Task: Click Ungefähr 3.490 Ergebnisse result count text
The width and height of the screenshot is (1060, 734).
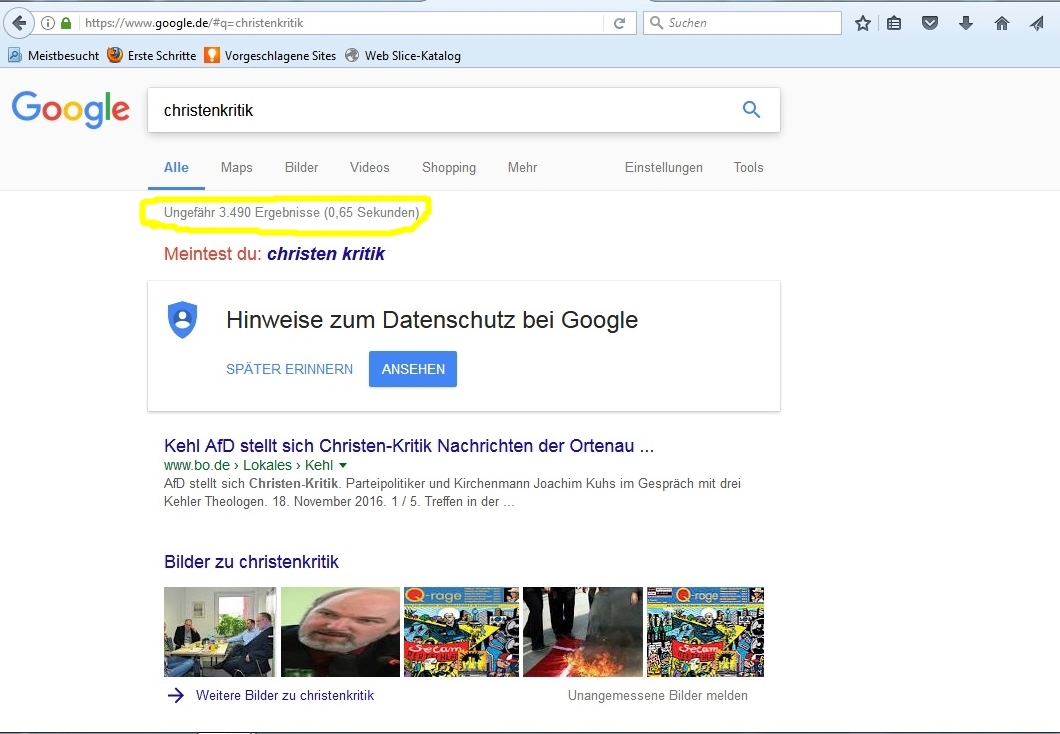Action: pyautogui.click(x=291, y=213)
